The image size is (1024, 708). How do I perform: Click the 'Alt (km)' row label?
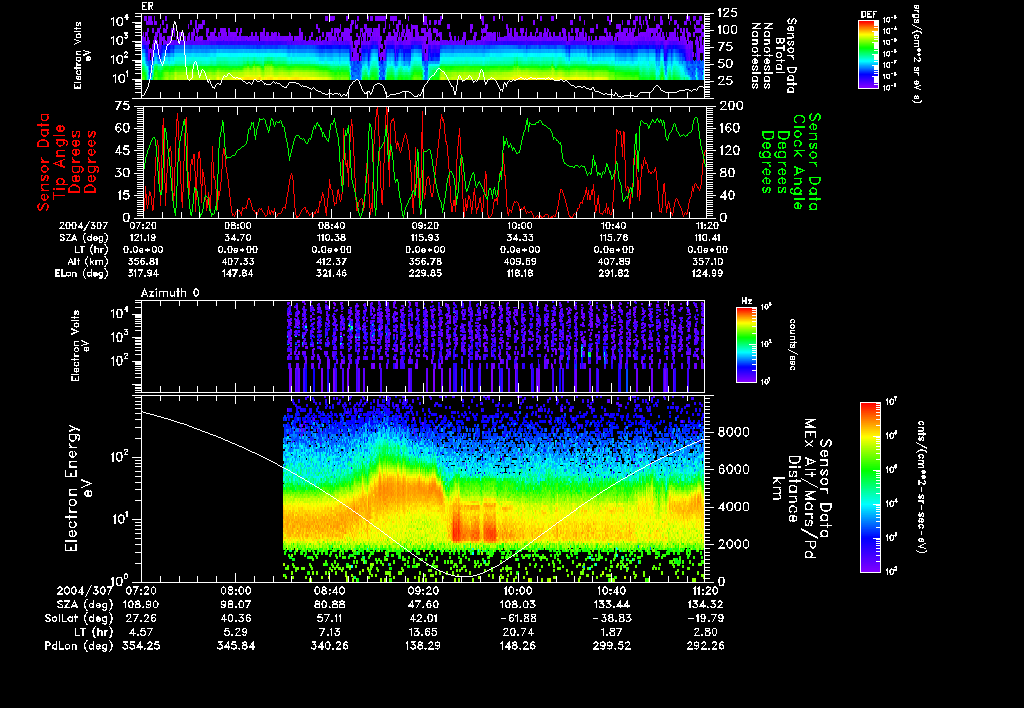(x=88, y=261)
